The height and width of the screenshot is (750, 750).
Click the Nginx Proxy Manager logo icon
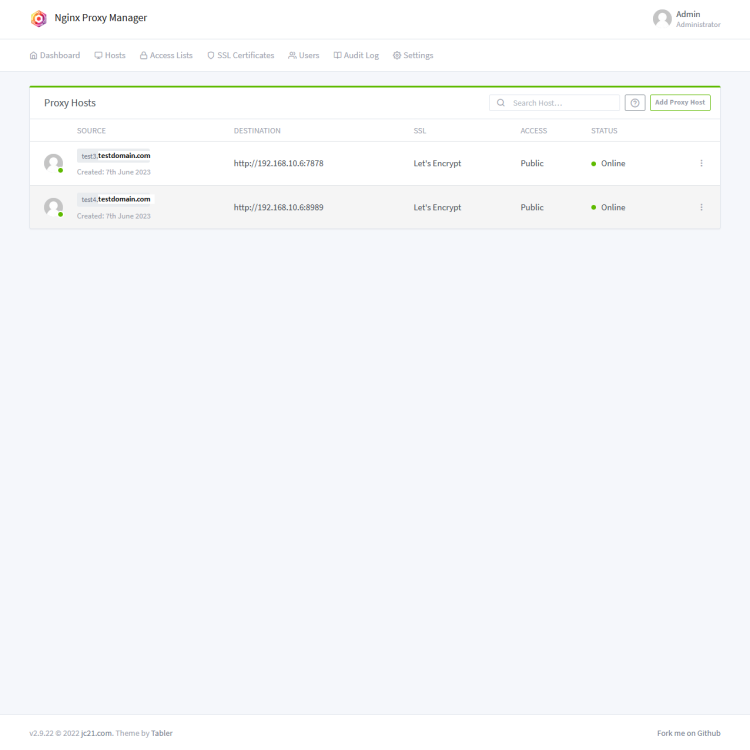39,19
